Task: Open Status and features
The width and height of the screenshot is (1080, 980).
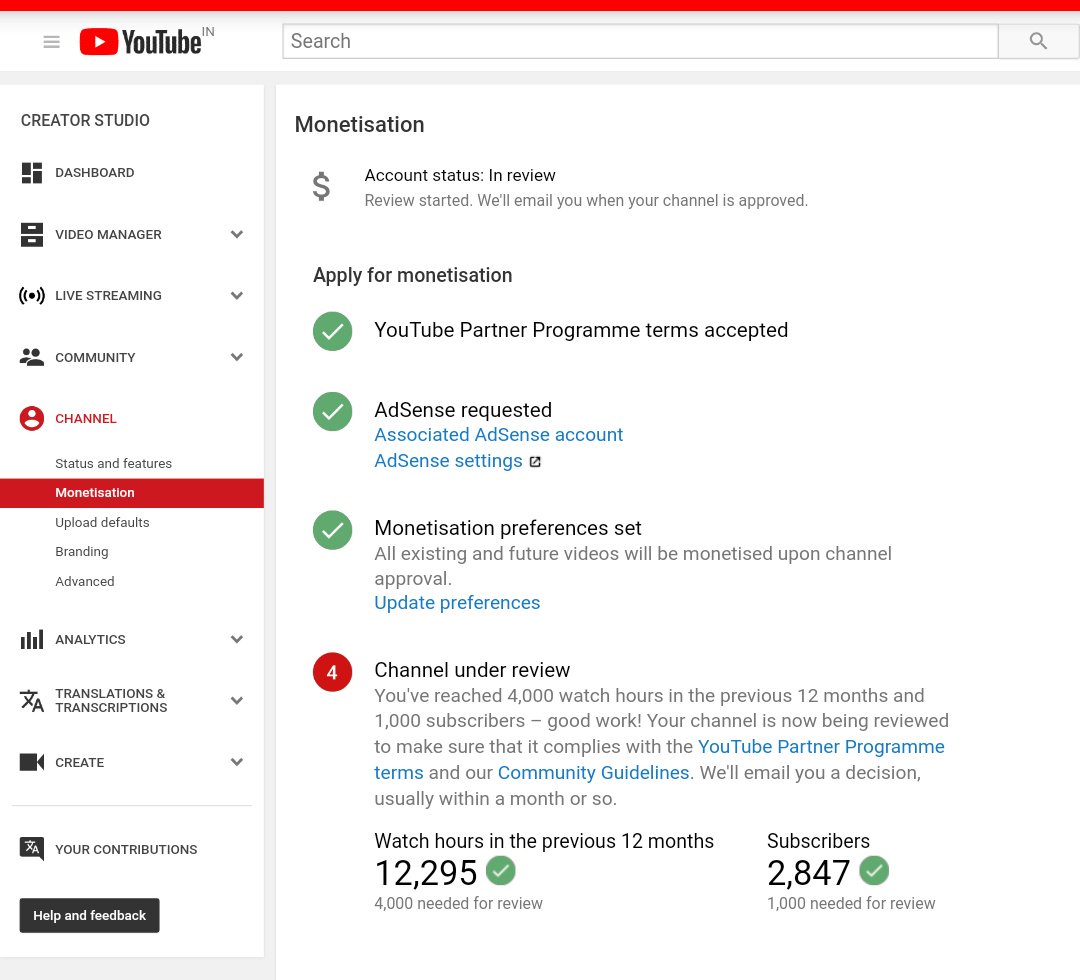Action: pyautogui.click(x=113, y=463)
